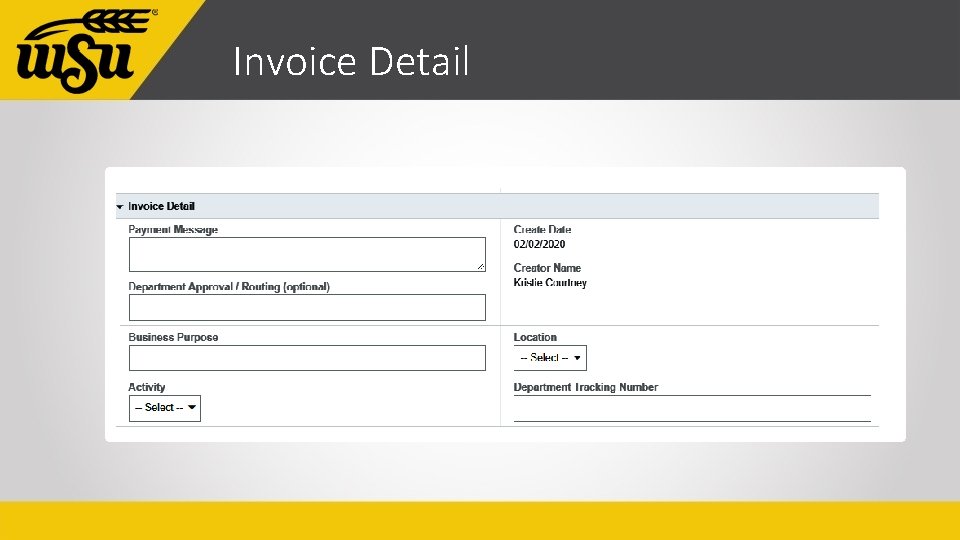Image resolution: width=960 pixels, height=540 pixels.
Task: Click the Location label
Action: tap(535, 337)
